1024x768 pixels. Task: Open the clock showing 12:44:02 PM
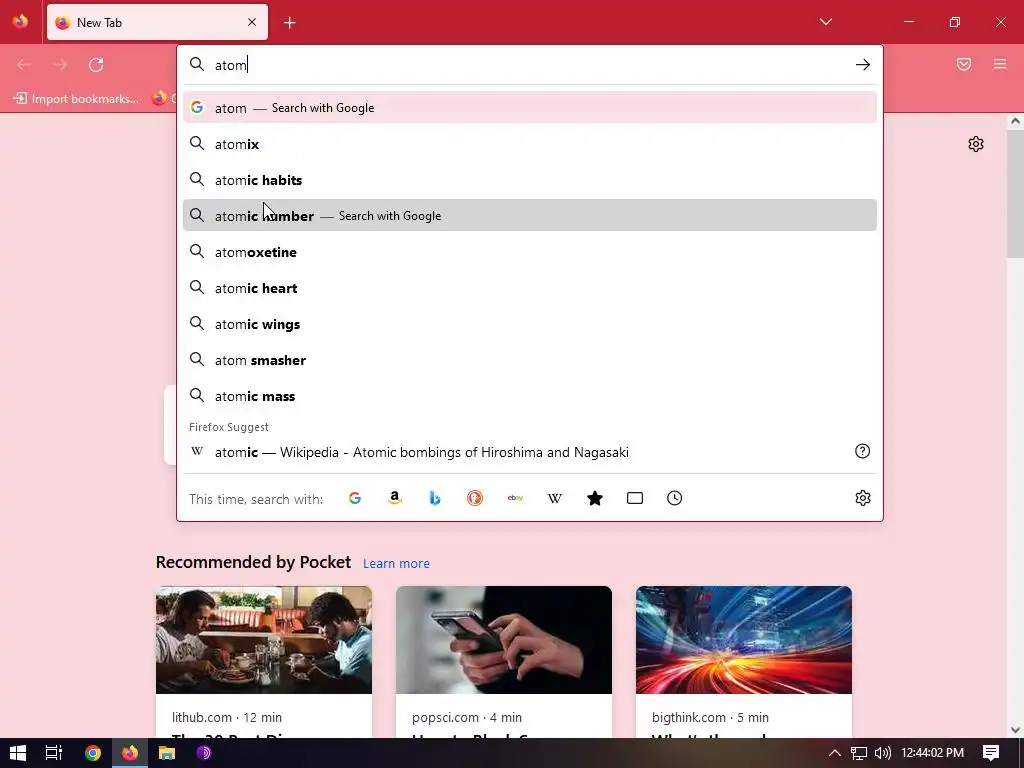(x=932, y=753)
